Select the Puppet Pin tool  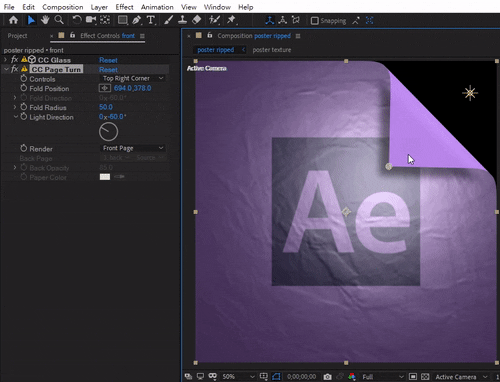[x=231, y=20]
